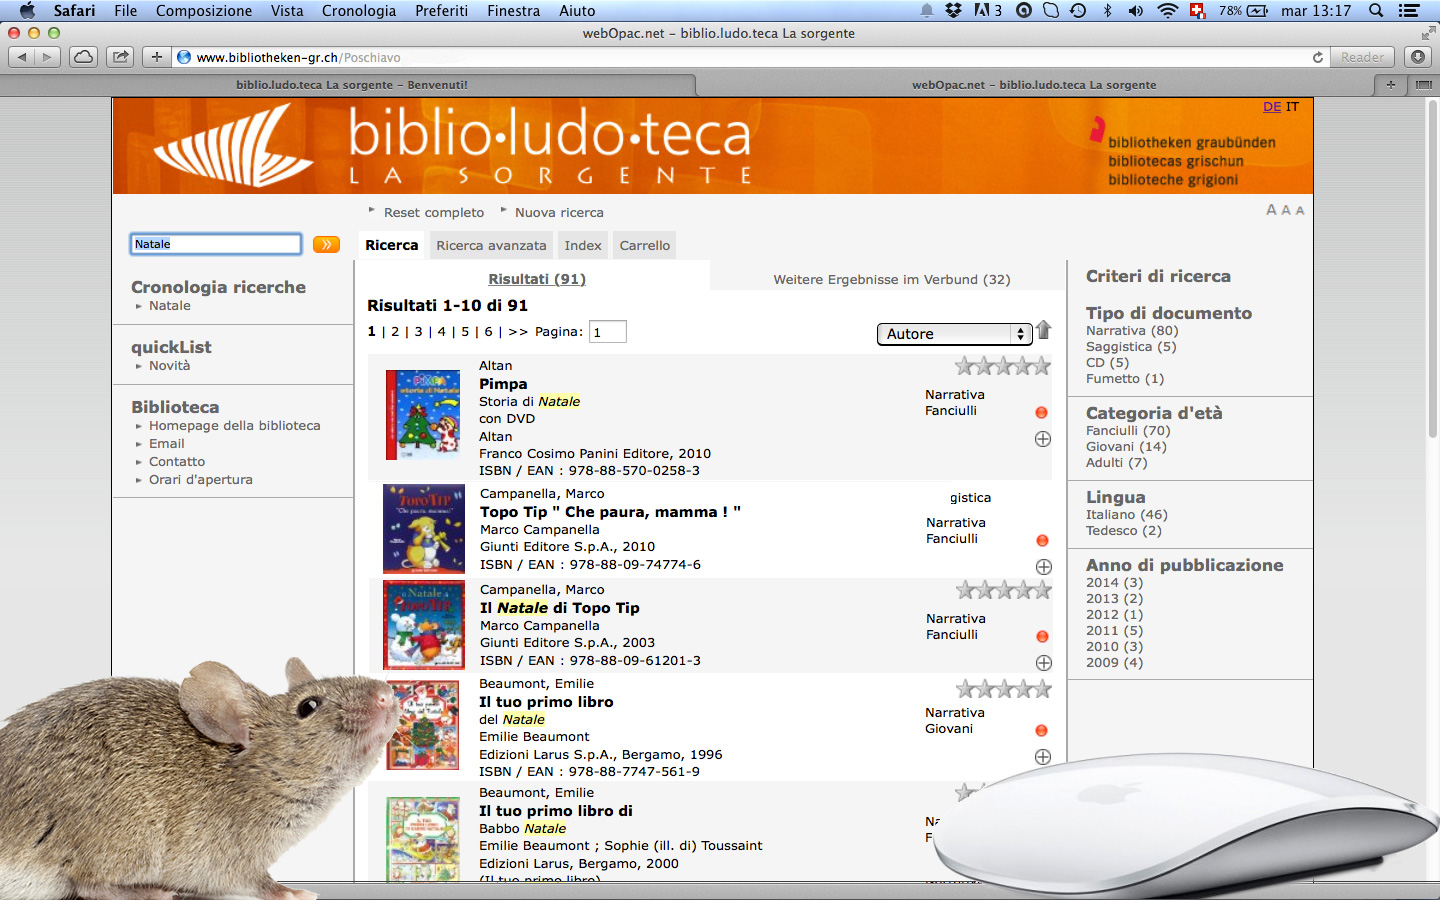
Task: Click the Safari address bar
Action: pos(750,57)
